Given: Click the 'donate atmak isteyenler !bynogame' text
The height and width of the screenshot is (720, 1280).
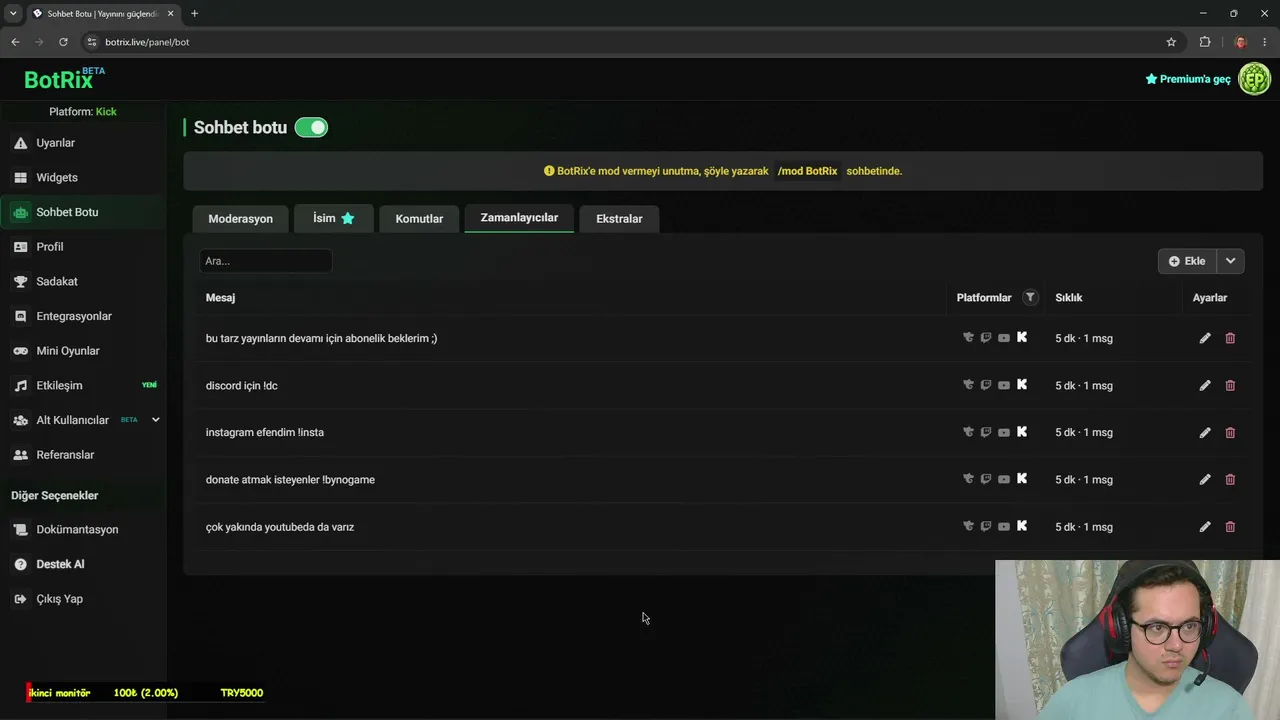Looking at the screenshot, I should click(290, 480).
